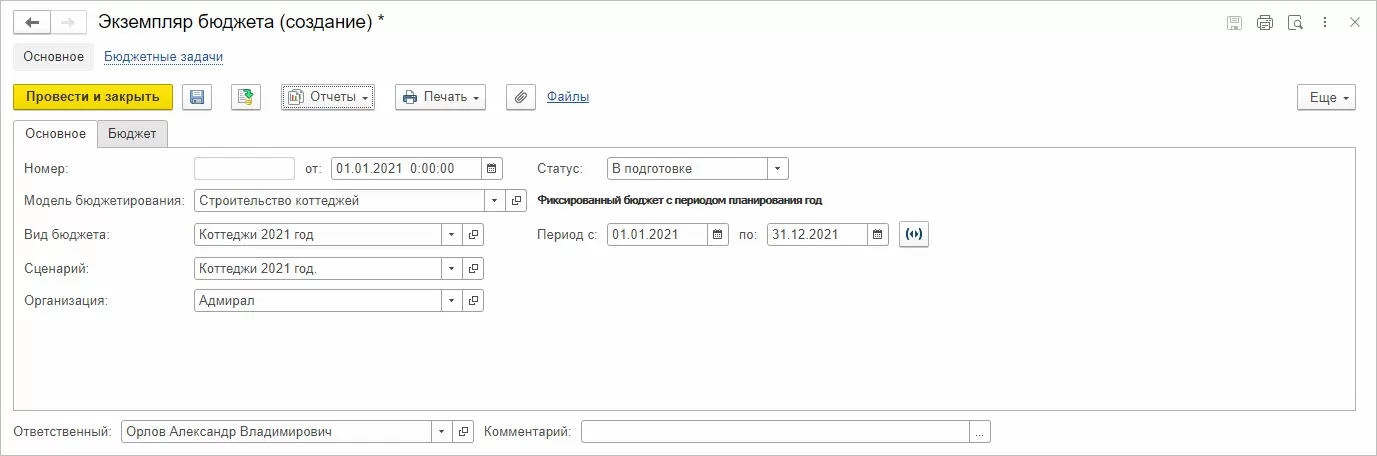This screenshot has height=456, width=1377.
Task: Open the Scenario reference form icon
Action: (x=474, y=269)
